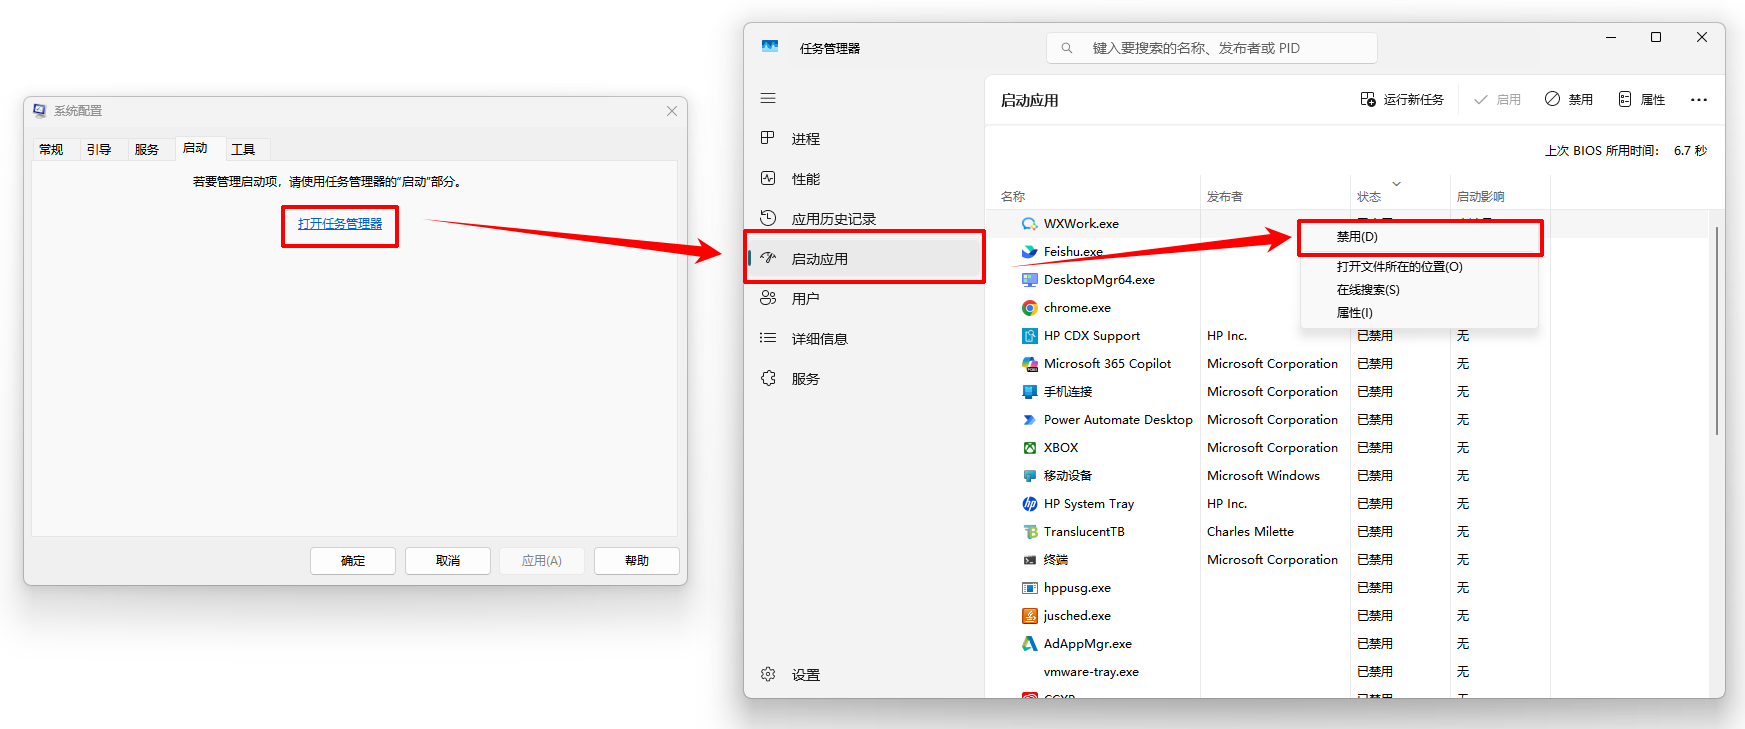Open the three-dot more options menu
The image size is (1745, 729).
1699,100
